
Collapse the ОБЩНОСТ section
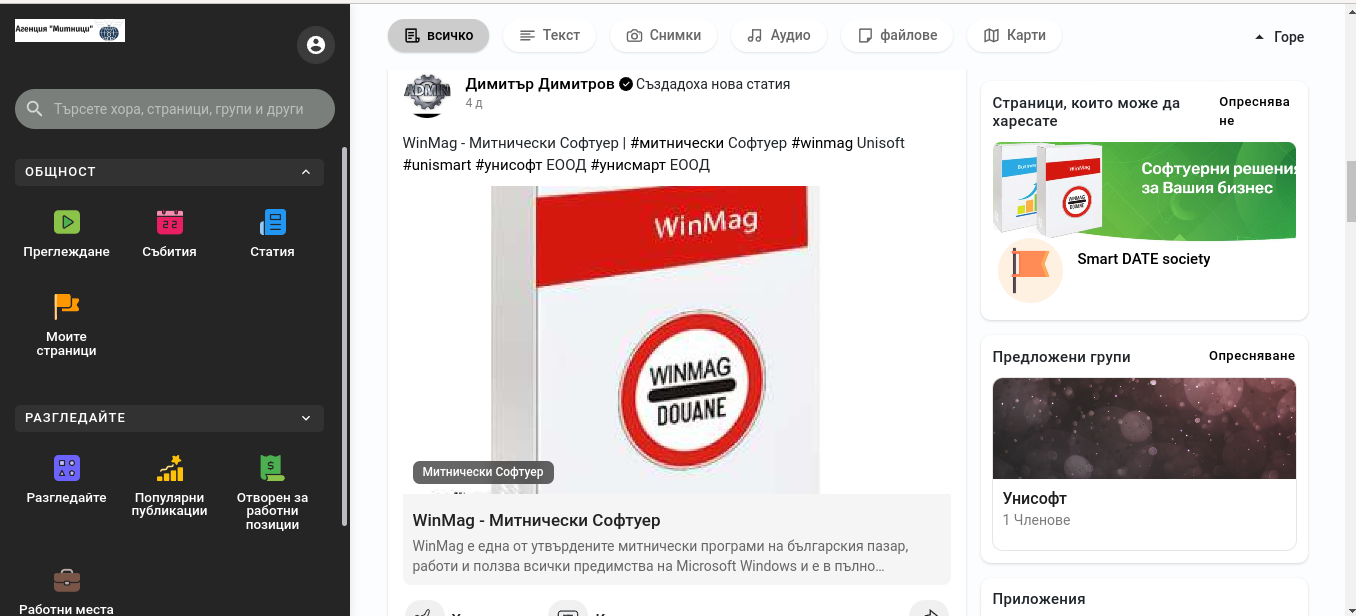pyautogui.click(x=306, y=172)
